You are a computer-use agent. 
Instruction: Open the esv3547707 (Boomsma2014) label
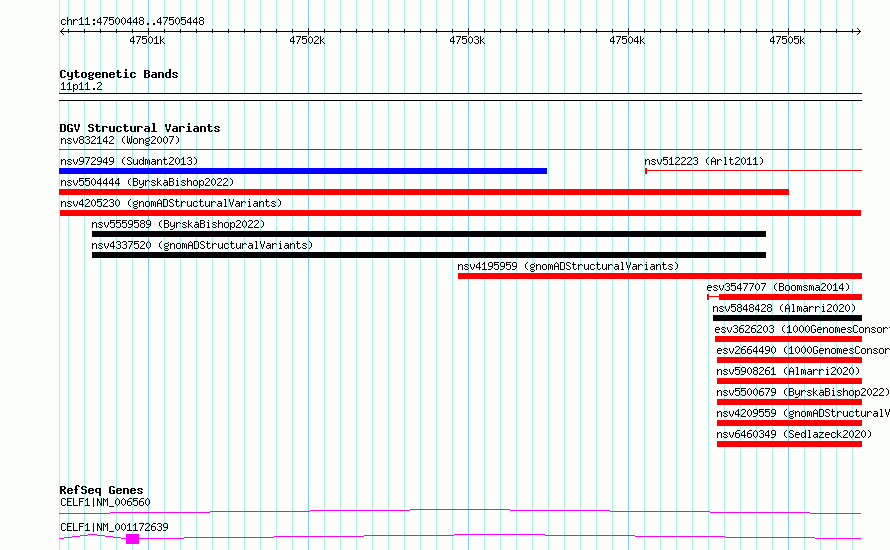coord(778,287)
